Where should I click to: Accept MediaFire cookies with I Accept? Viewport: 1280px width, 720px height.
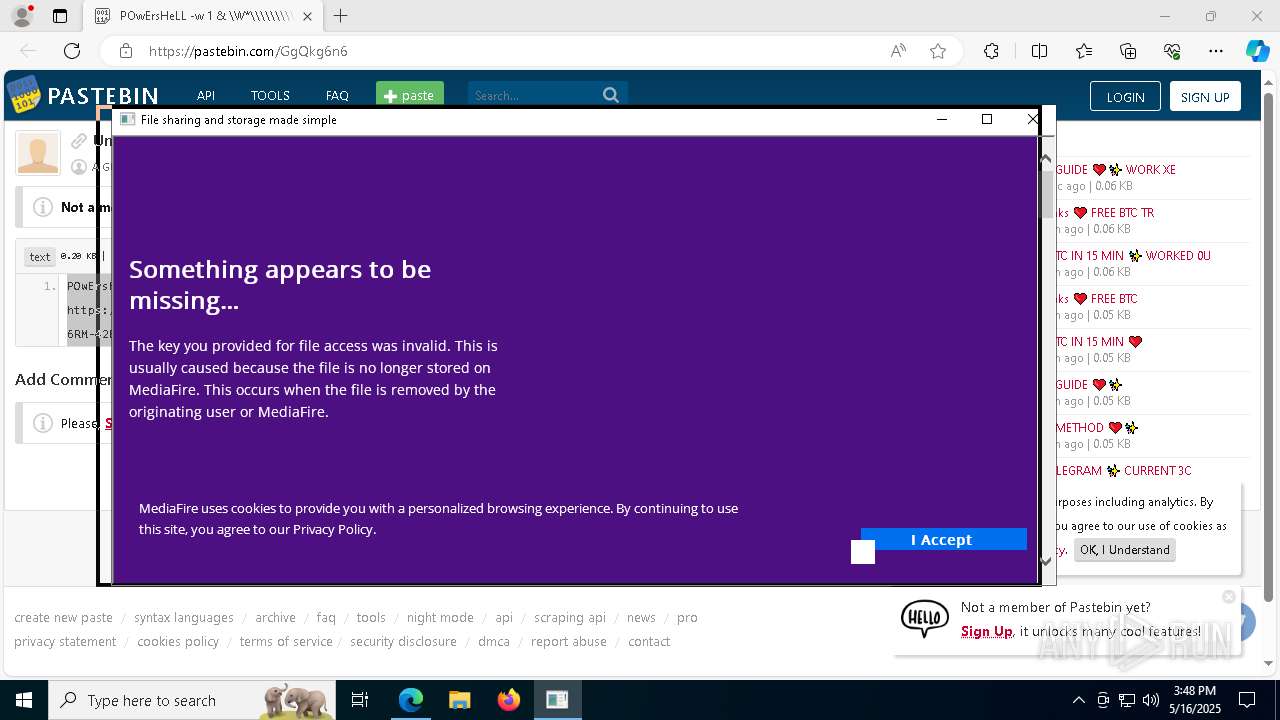coord(943,539)
